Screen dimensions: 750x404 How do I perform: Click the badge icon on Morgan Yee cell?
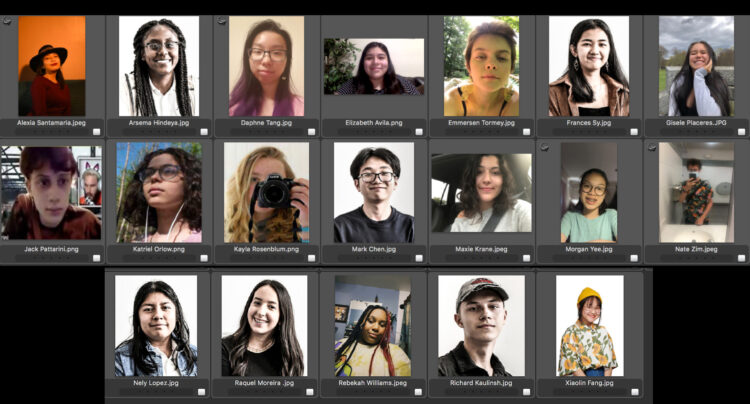tap(544, 147)
